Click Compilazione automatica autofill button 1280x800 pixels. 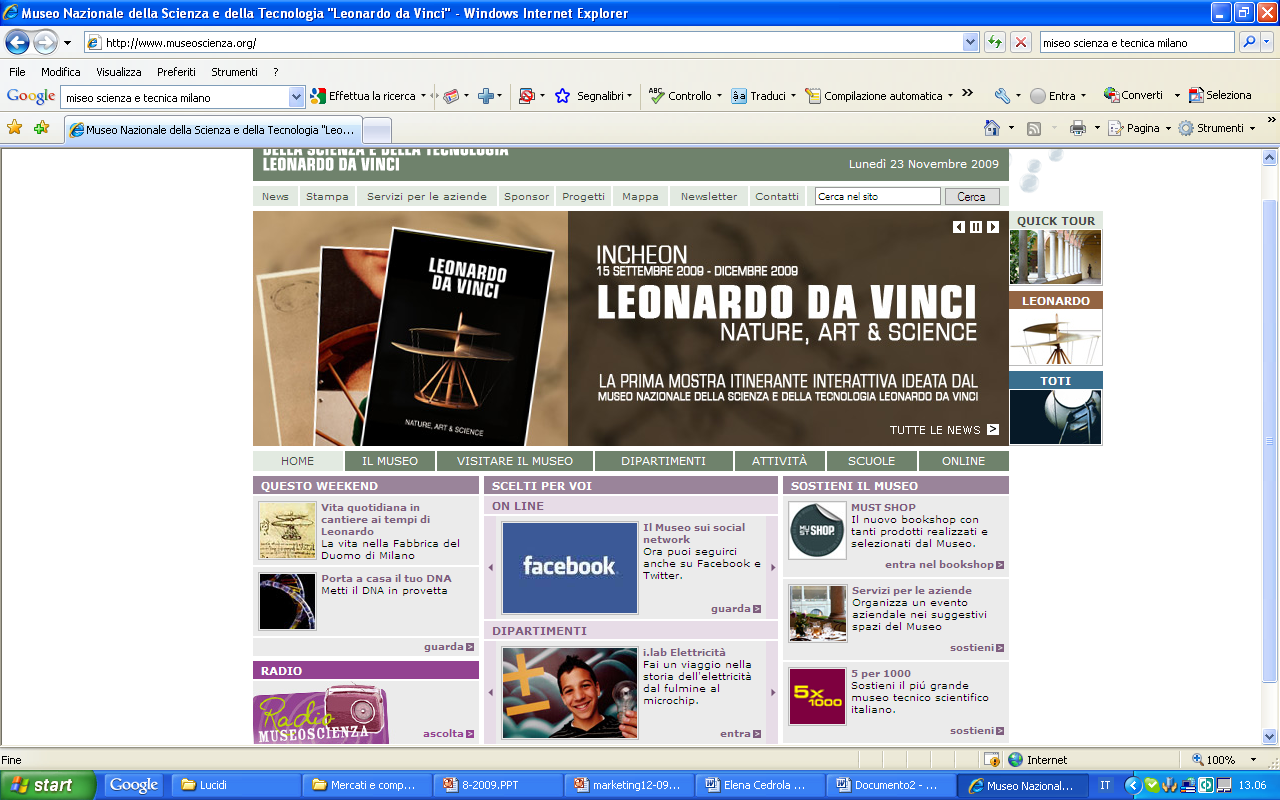coord(874,96)
